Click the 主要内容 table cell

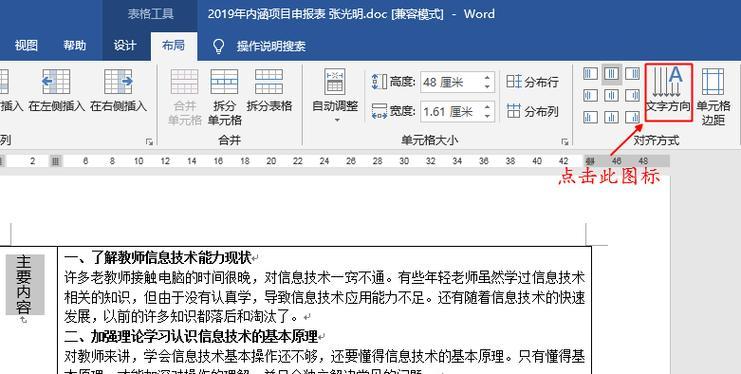(x=24, y=285)
